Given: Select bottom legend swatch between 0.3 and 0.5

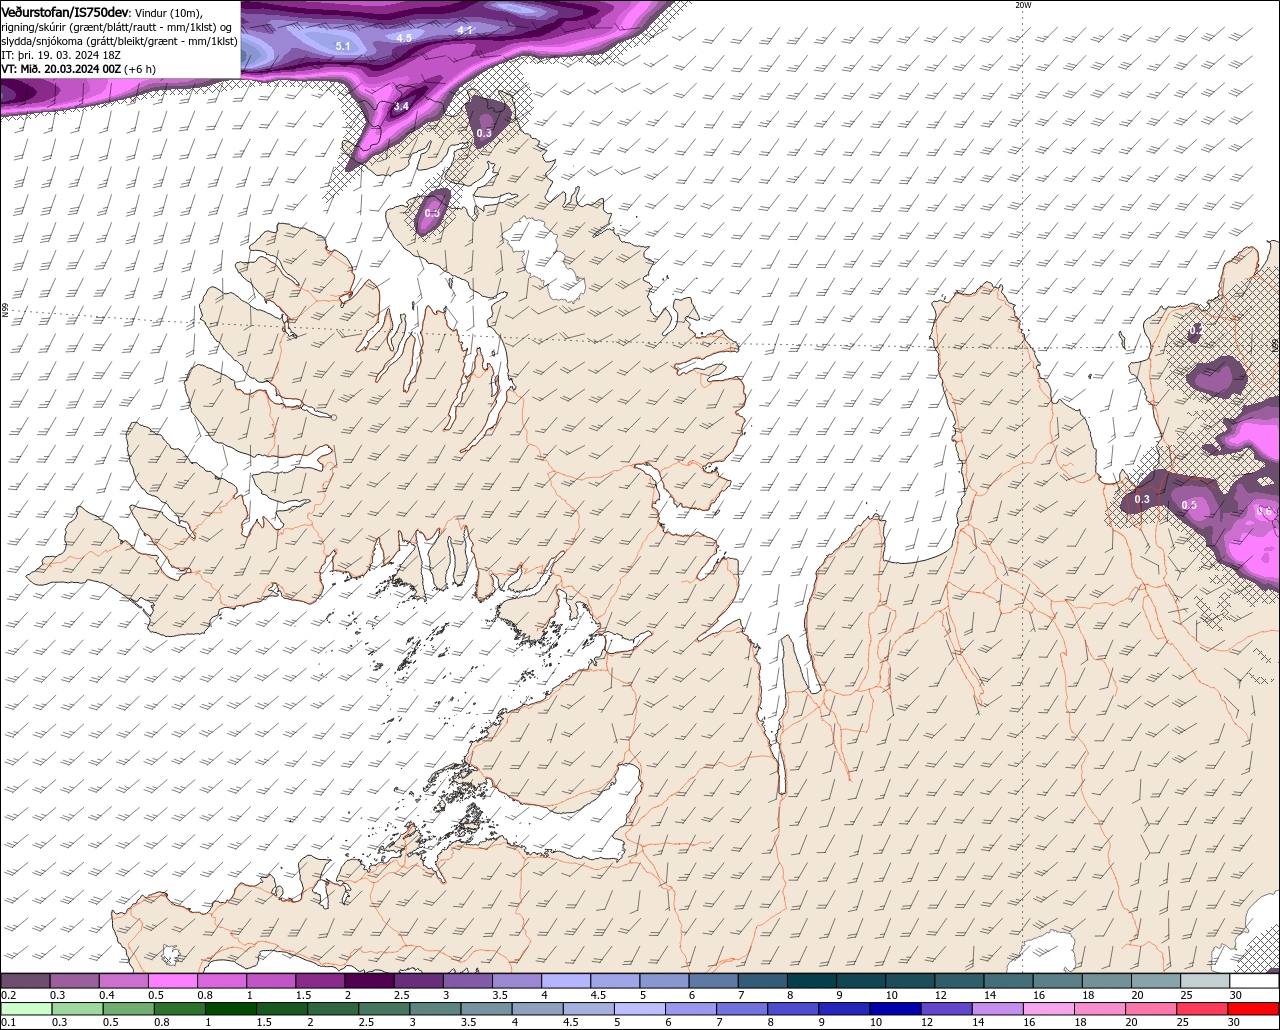Looking at the screenshot, I should (78, 1009).
